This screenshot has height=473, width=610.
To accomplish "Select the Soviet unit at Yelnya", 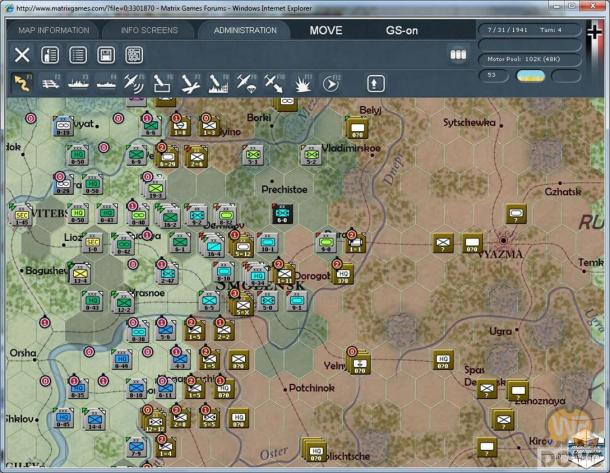I will point(359,363).
